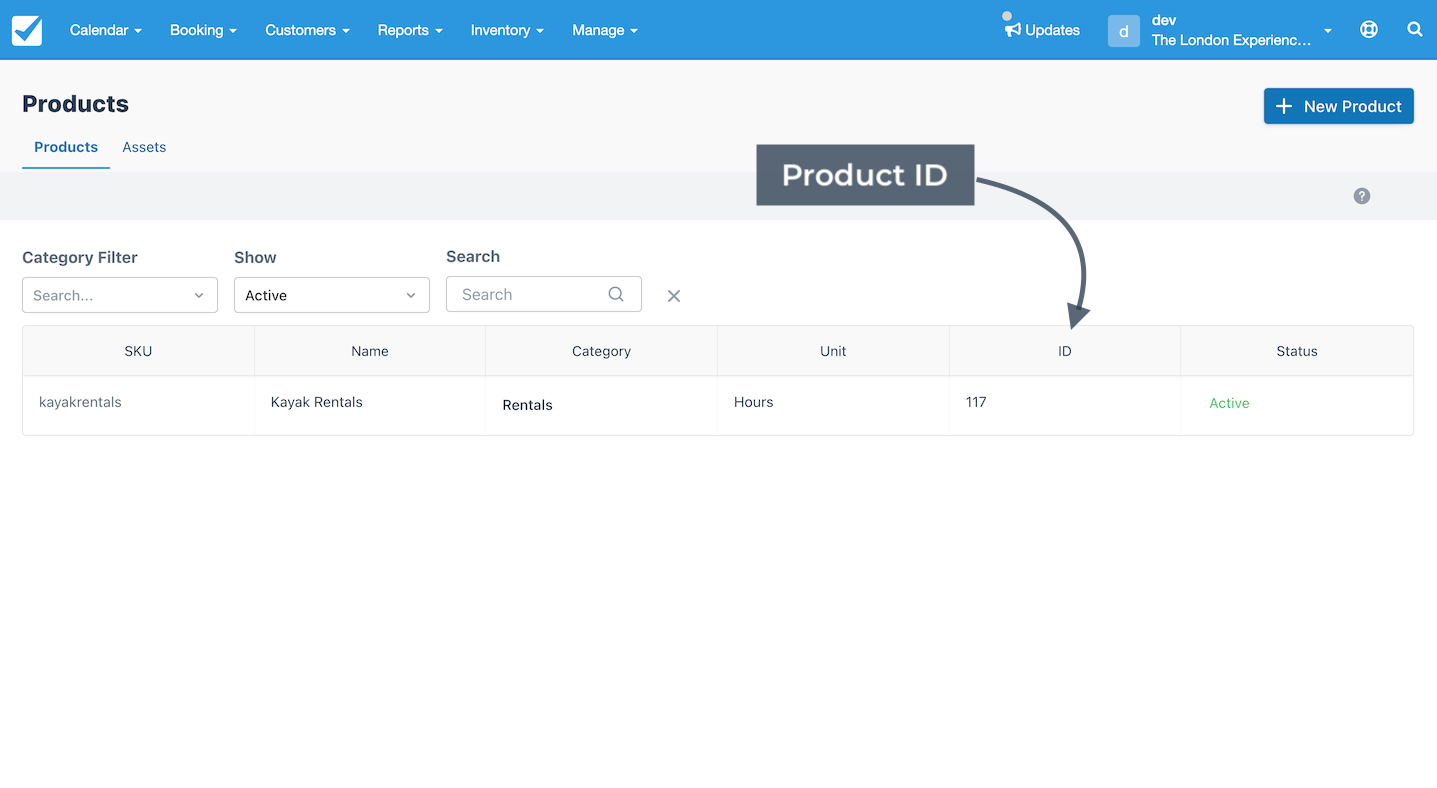Click the product ID '117'
1437x788 pixels.
point(976,402)
